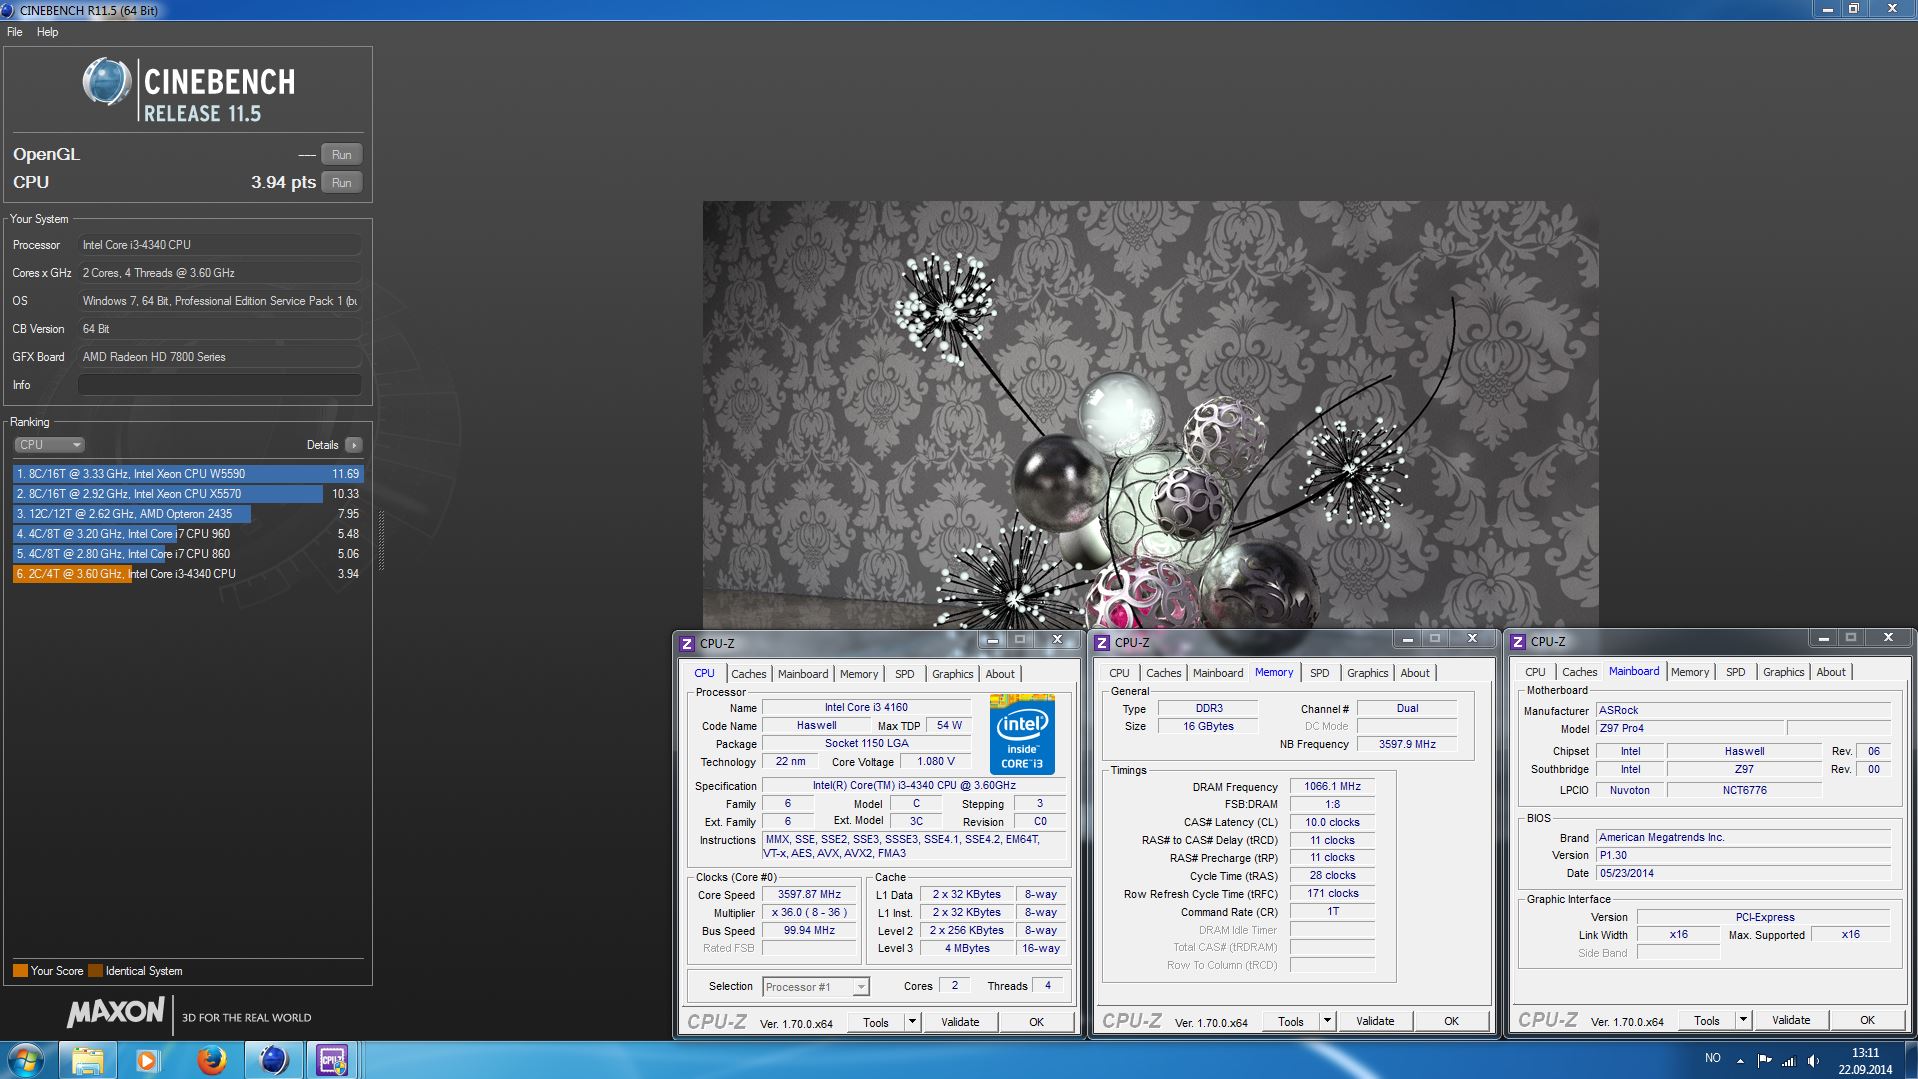Image resolution: width=1918 pixels, height=1079 pixels.
Task: Select ranking entry Core i3-4340 CPU
Action: 188,574
